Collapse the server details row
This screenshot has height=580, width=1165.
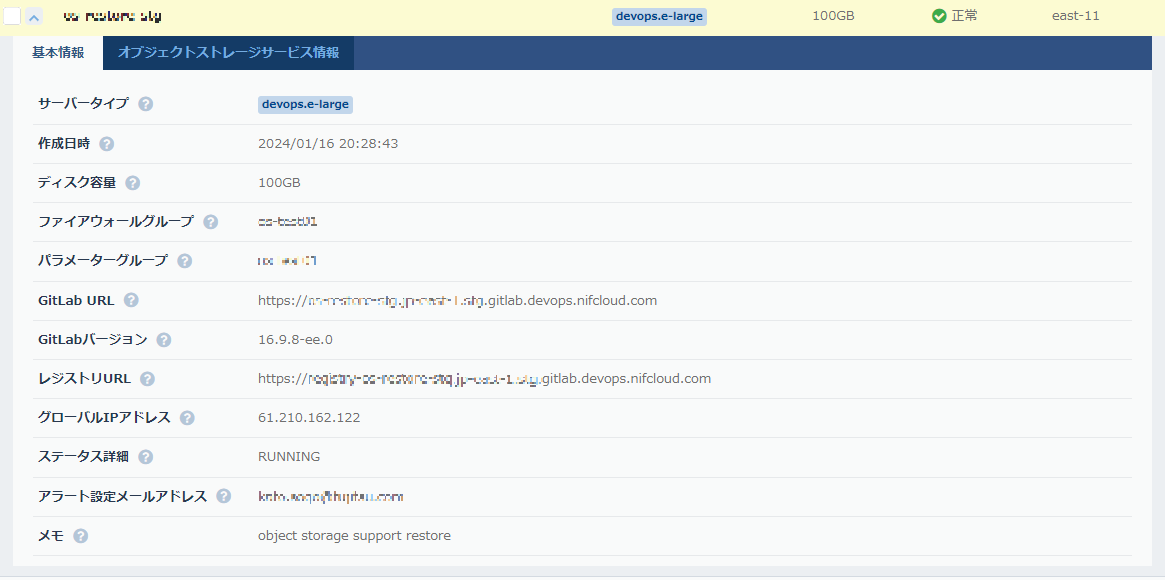pyautogui.click(x=34, y=17)
